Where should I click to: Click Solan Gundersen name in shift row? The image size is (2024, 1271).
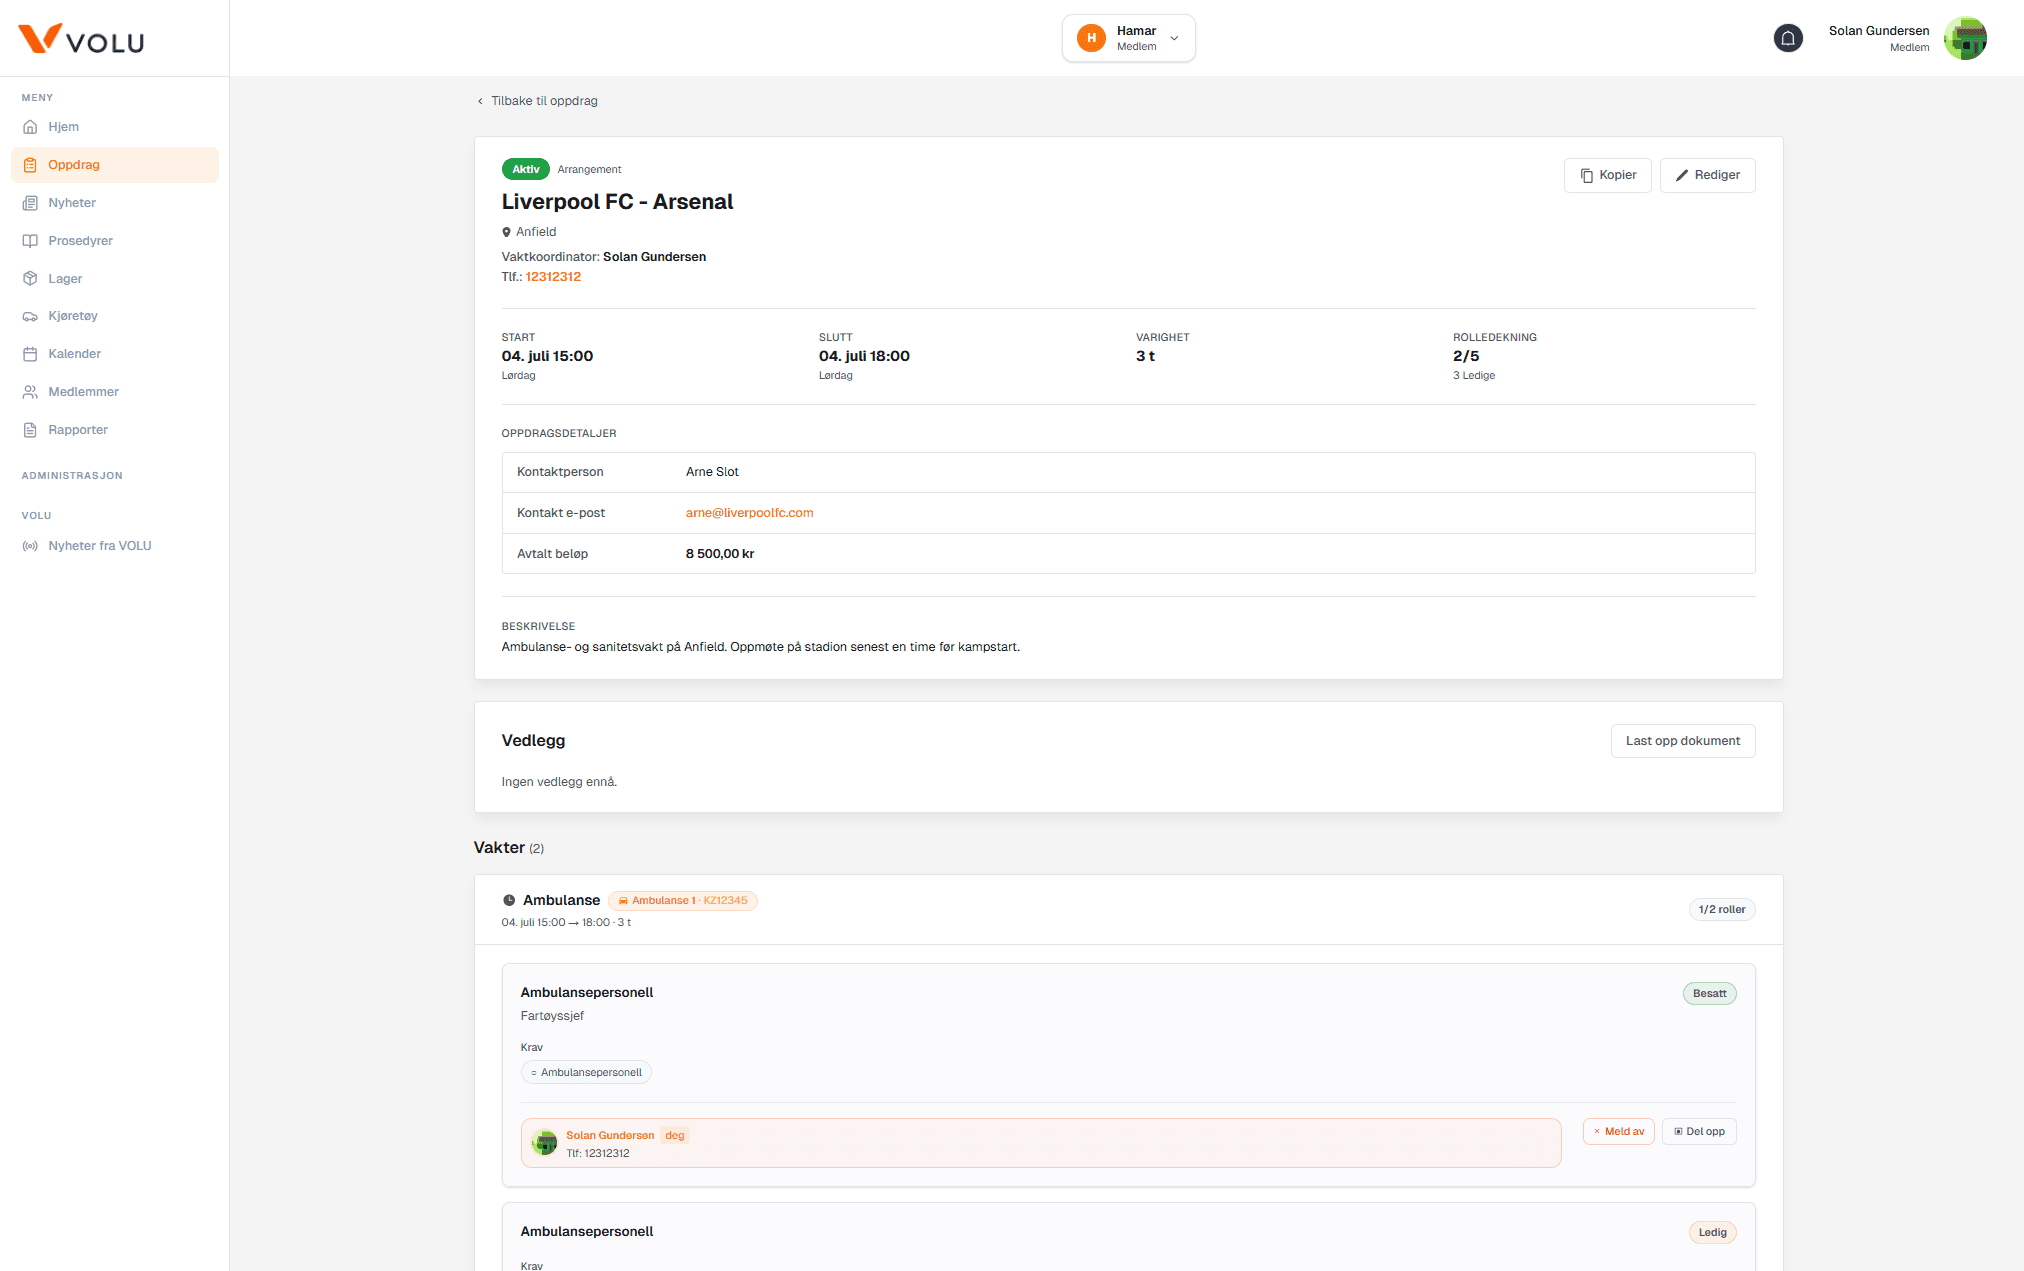click(610, 1135)
